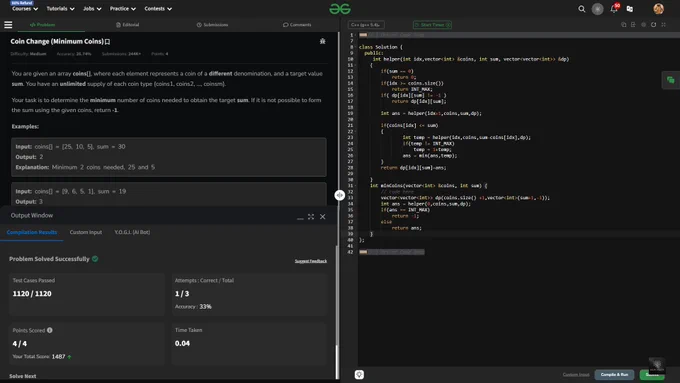
Task: Click the Coin Change (Minimum Coins) title
Action: [57, 42]
